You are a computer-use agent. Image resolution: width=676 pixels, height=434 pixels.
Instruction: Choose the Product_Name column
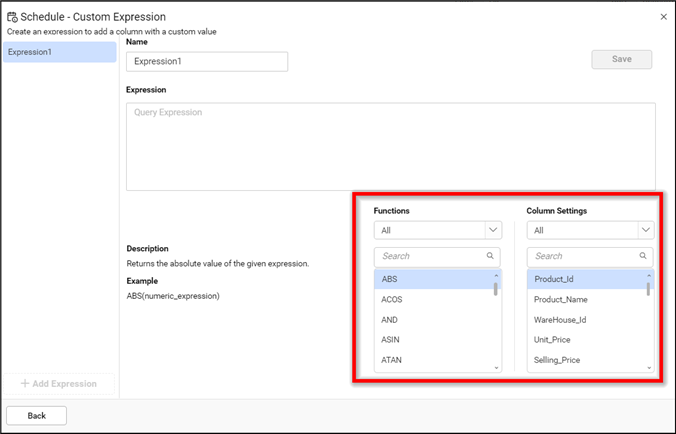click(585, 299)
